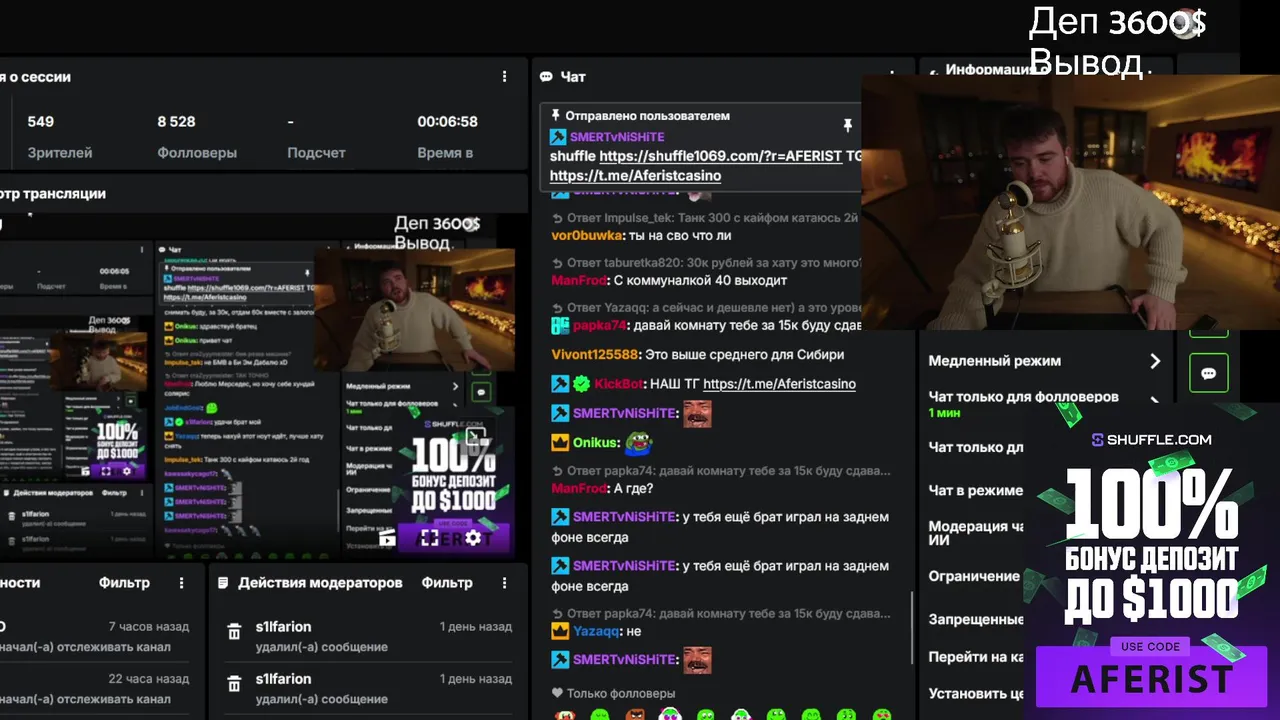Click KickBot moderator hammer badge
Image resolution: width=1280 pixels, height=720 pixels.
tap(560, 384)
